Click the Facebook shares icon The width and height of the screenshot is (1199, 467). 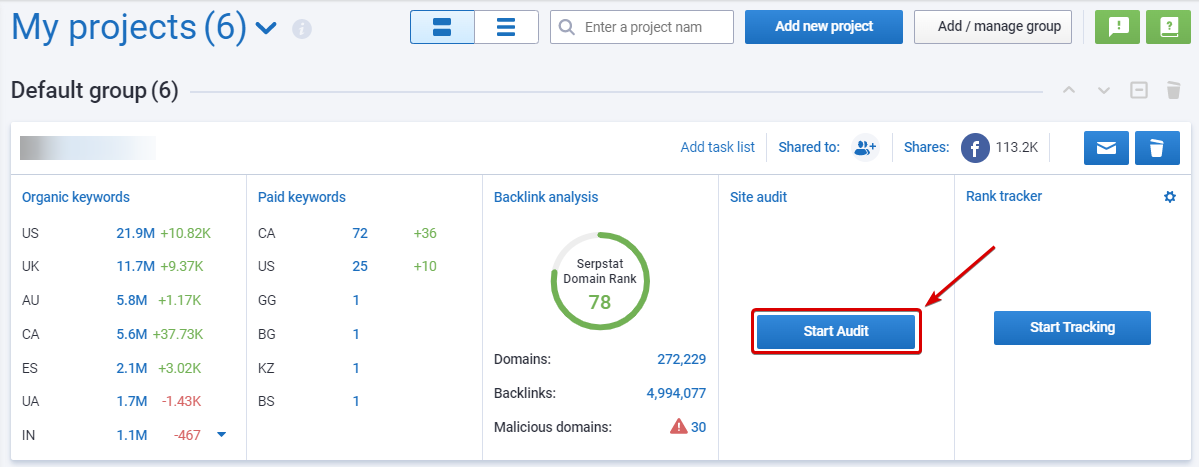pyautogui.click(x=975, y=148)
